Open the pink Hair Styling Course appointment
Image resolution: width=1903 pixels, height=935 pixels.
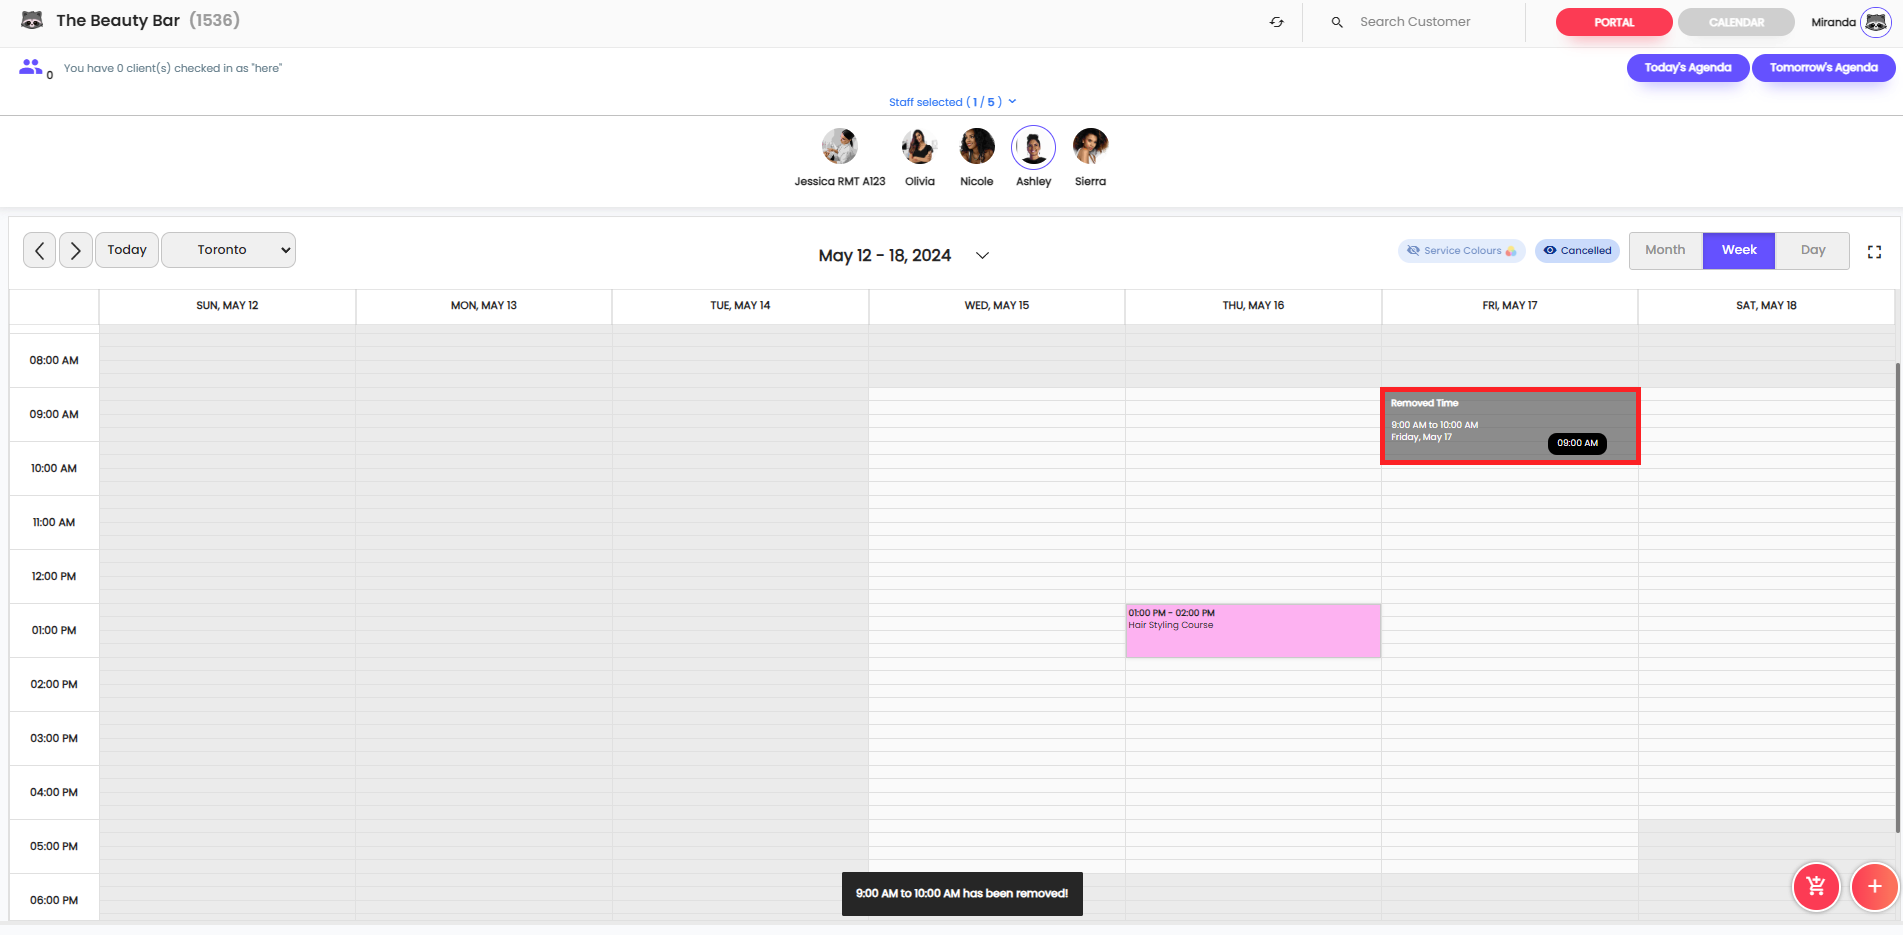pyautogui.click(x=1252, y=631)
